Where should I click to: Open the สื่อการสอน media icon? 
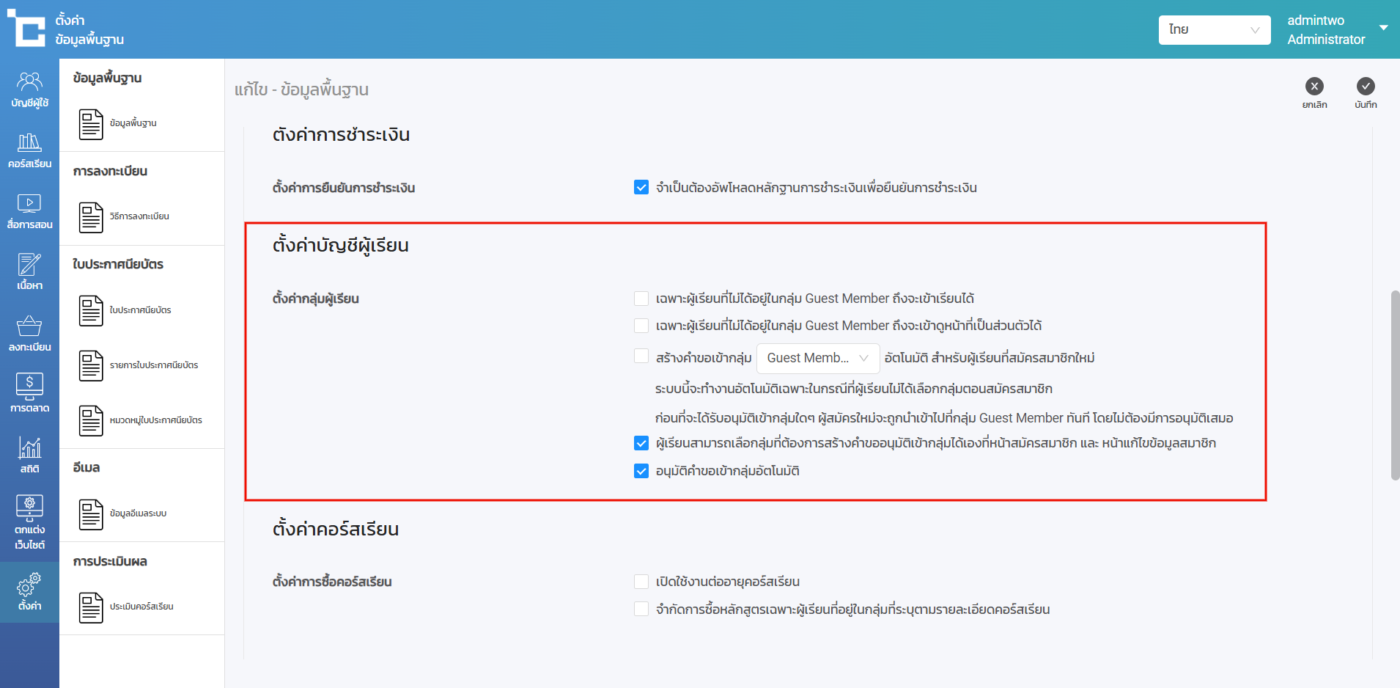pyautogui.click(x=29, y=204)
